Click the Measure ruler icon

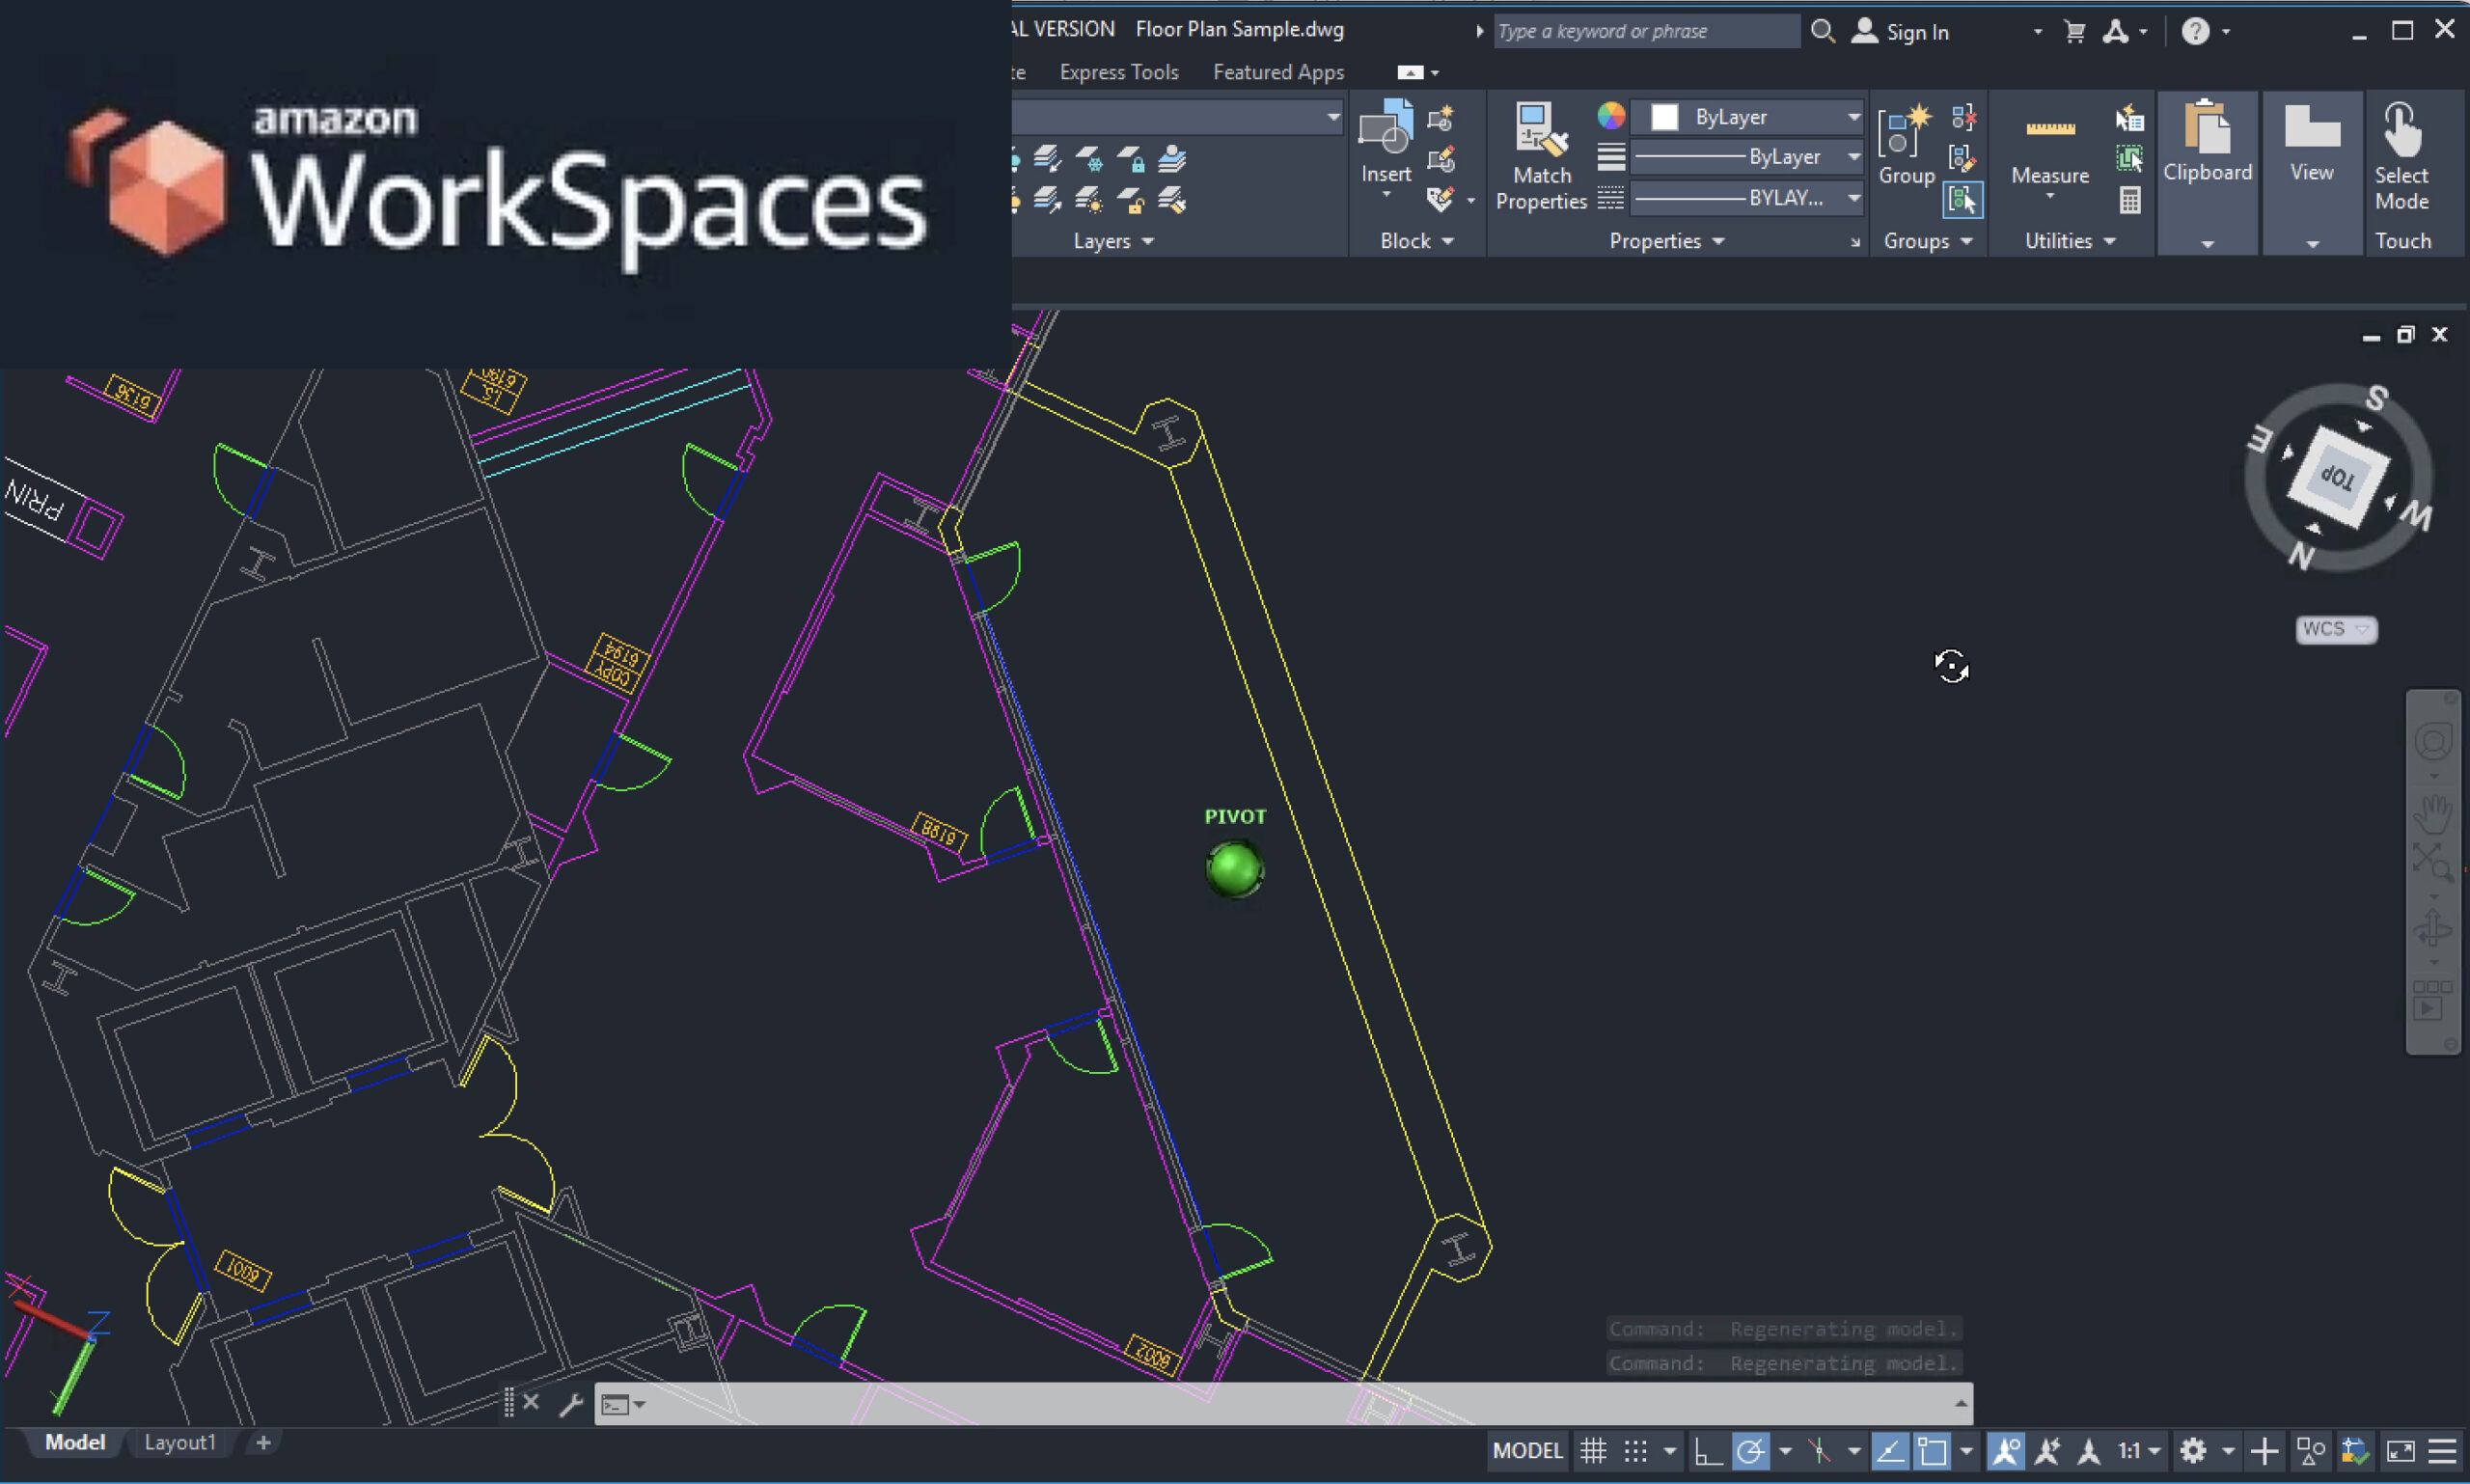(x=2050, y=128)
